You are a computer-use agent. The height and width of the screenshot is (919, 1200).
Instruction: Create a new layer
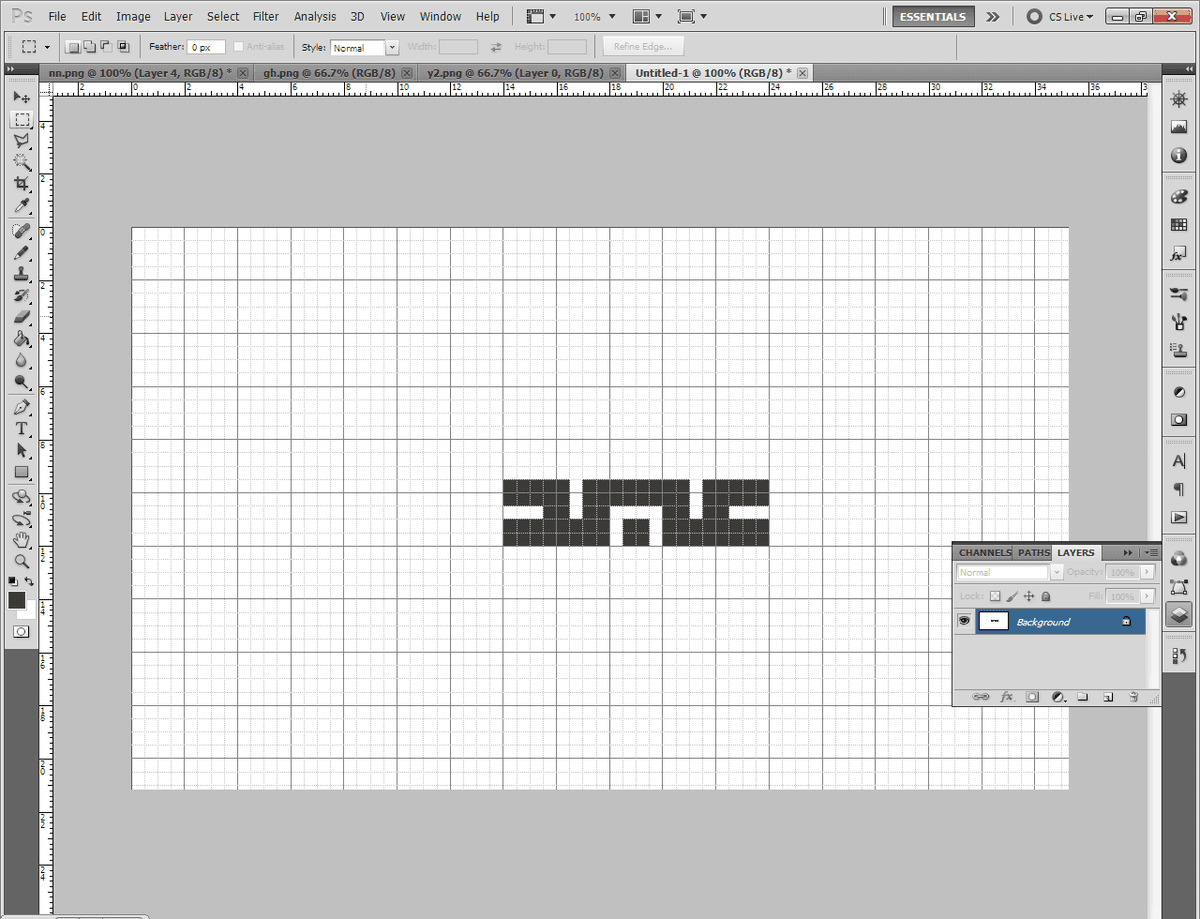(x=1108, y=696)
